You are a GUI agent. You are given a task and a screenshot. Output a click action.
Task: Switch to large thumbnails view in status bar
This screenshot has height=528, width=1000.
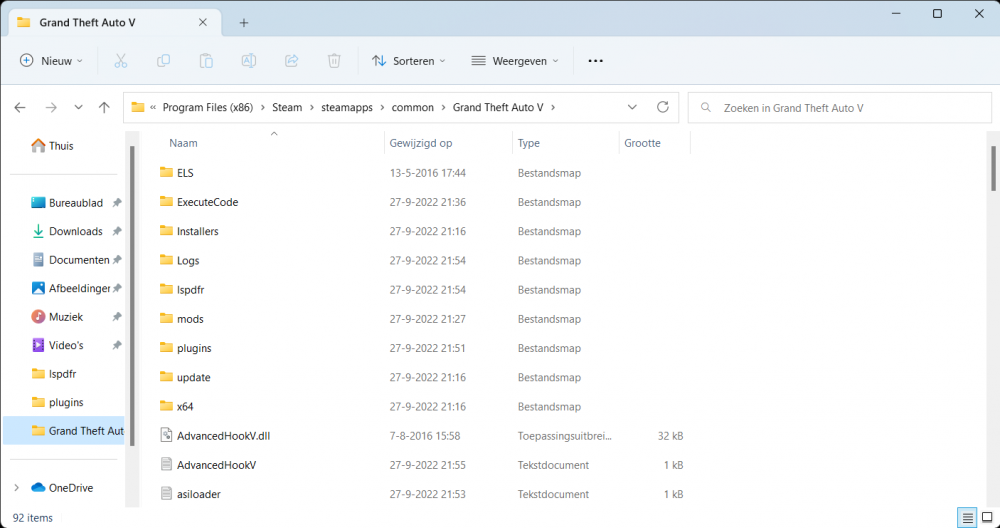pyautogui.click(x=985, y=518)
